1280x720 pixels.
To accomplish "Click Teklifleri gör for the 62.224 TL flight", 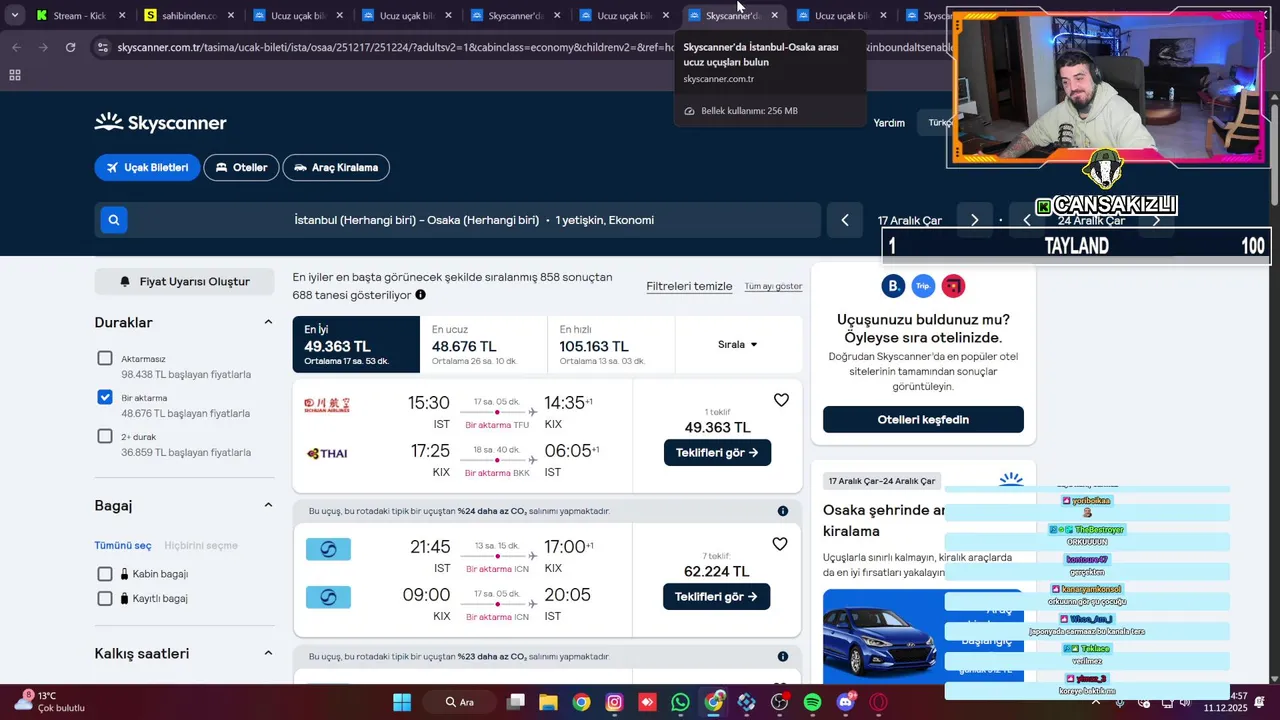I will pyautogui.click(x=716, y=596).
